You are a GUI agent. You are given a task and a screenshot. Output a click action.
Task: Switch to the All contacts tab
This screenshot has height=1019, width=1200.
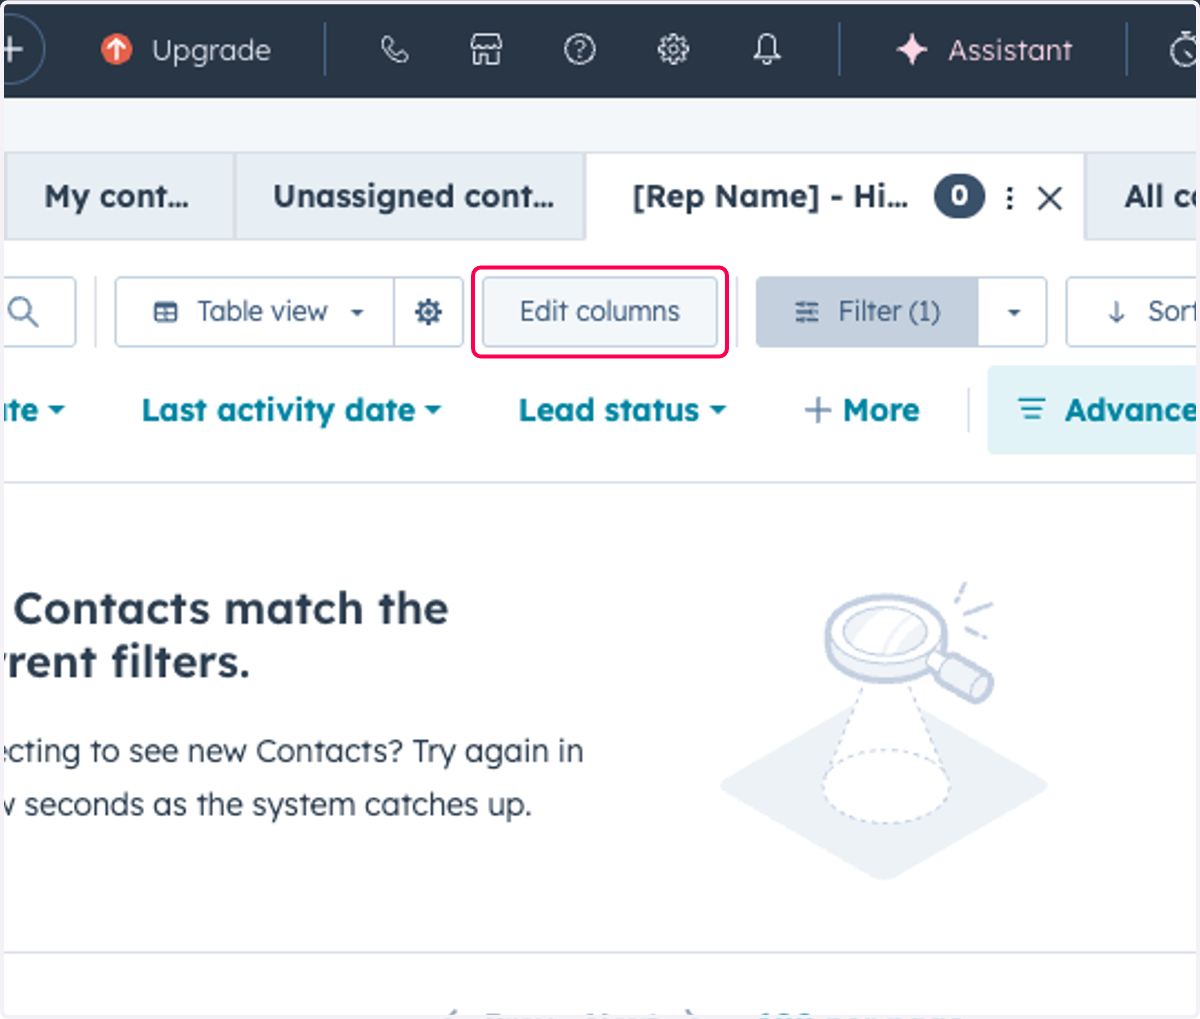[1143, 197]
